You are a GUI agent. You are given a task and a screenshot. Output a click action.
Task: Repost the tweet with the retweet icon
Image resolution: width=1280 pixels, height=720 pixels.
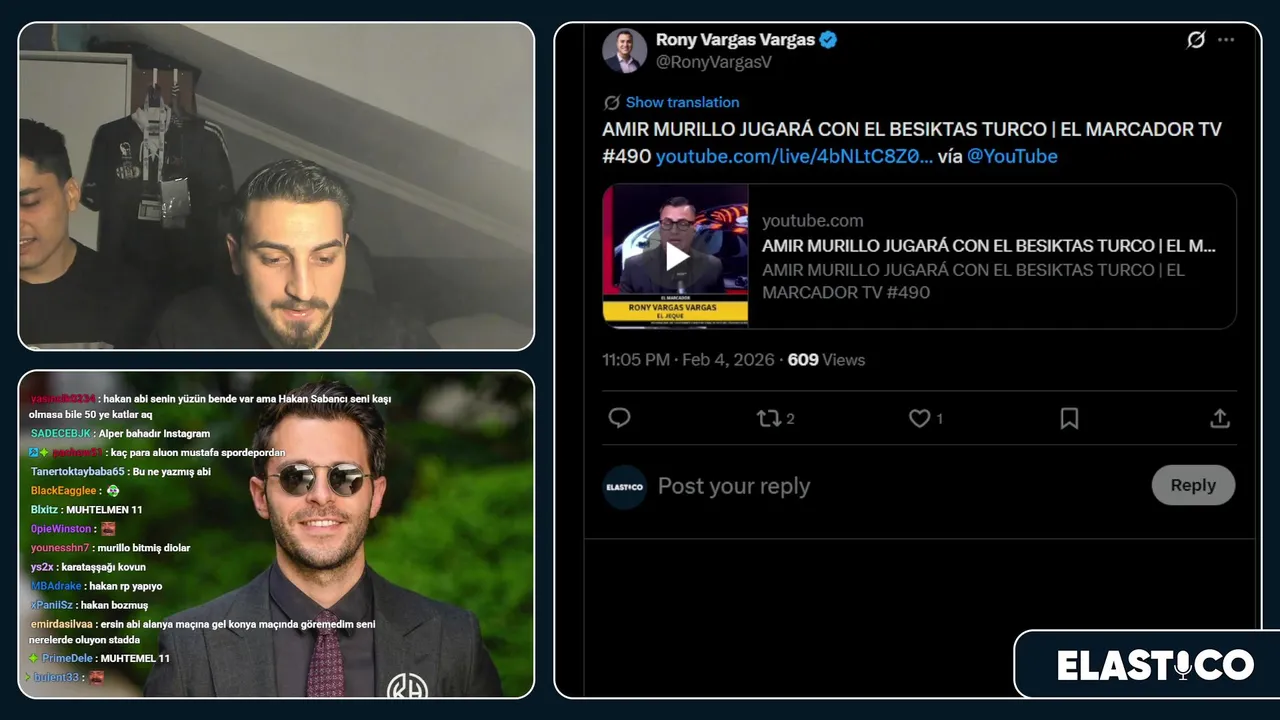point(768,418)
